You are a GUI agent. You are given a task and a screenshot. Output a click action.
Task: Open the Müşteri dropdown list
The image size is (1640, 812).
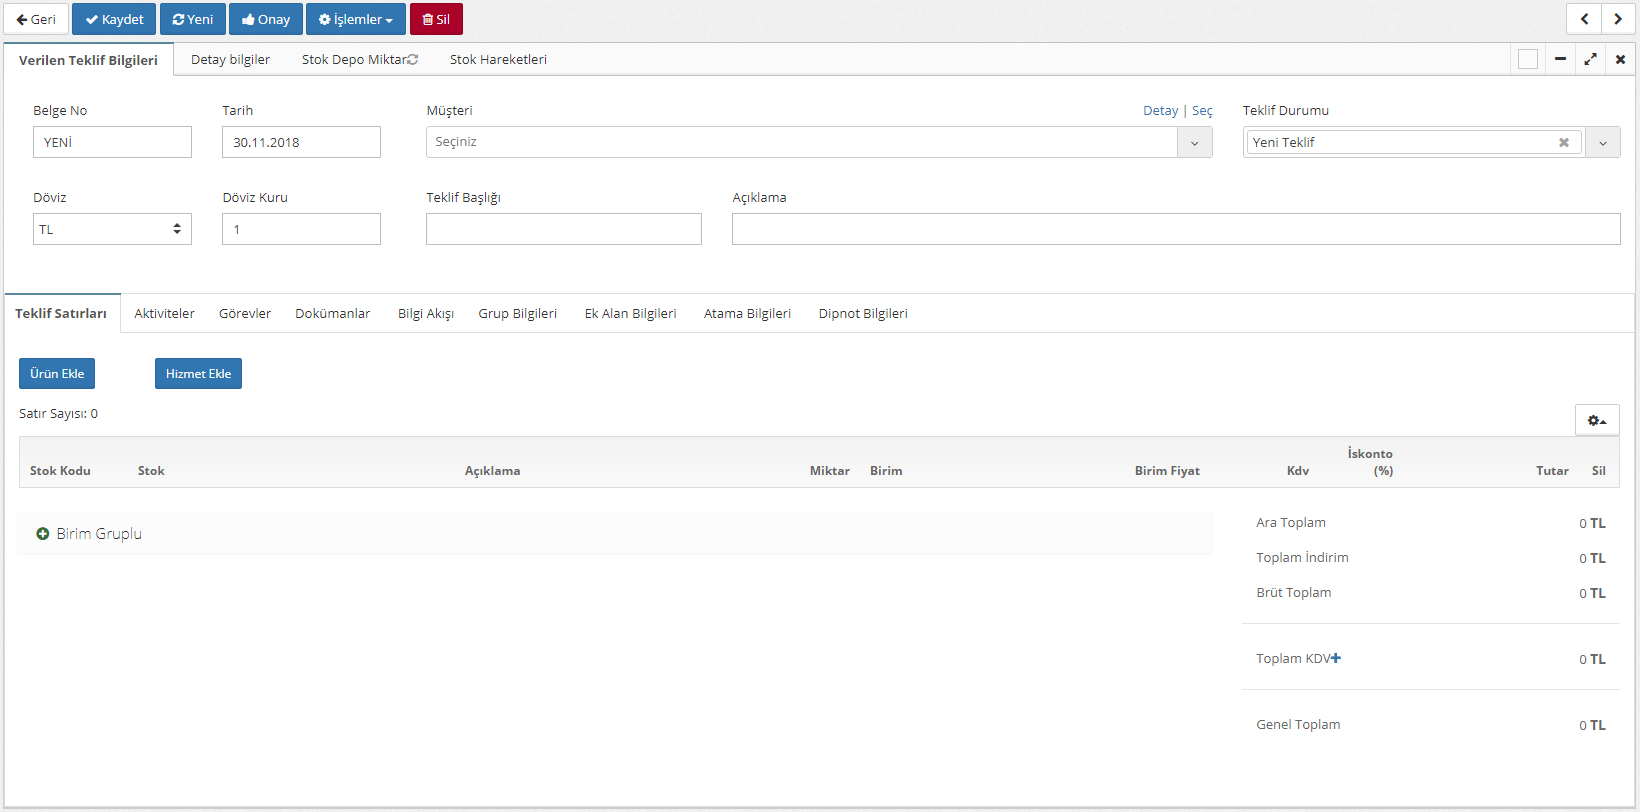(1194, 143)
